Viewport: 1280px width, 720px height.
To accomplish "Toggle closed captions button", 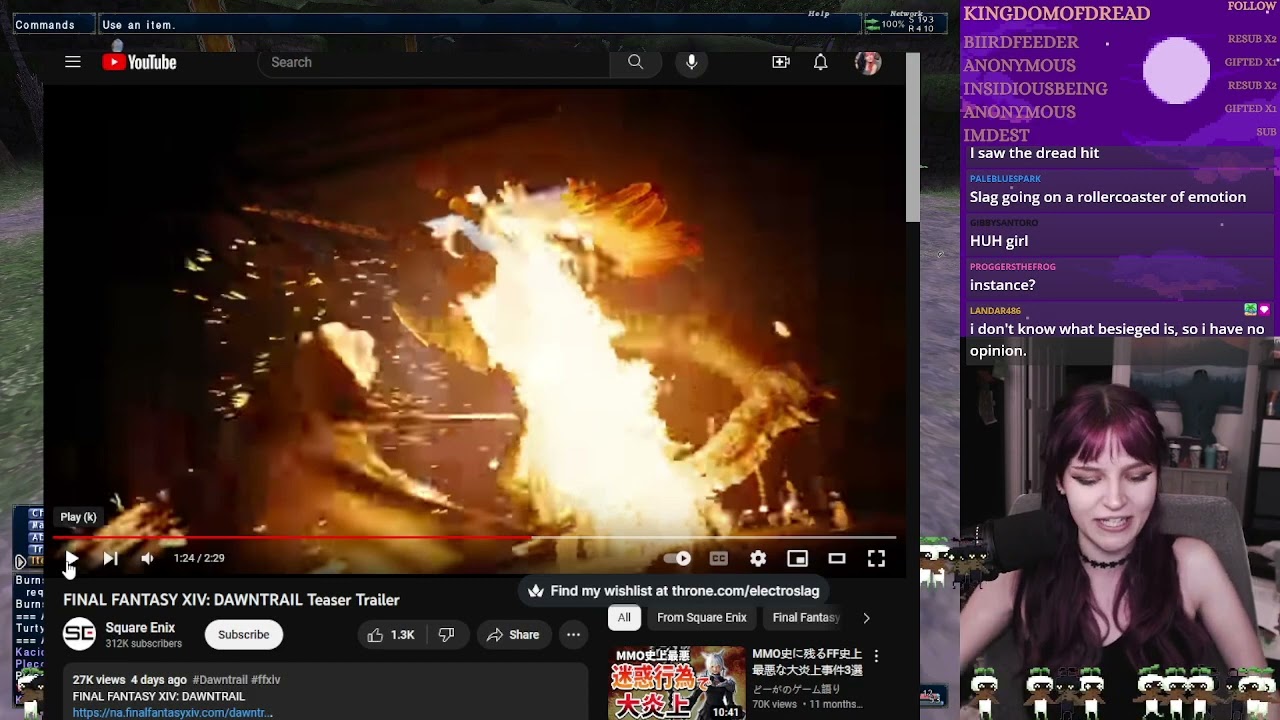I will (x=718, y=558).
